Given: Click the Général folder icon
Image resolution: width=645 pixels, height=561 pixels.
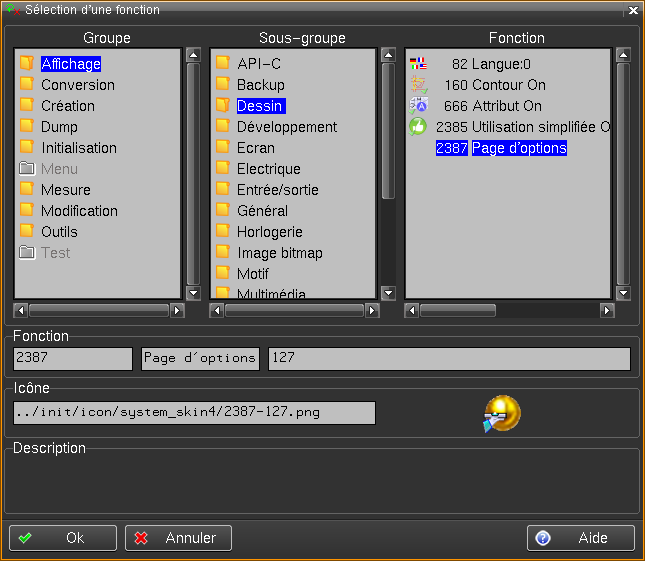Looking at the screenshot, I should click(x=223, y=210).
